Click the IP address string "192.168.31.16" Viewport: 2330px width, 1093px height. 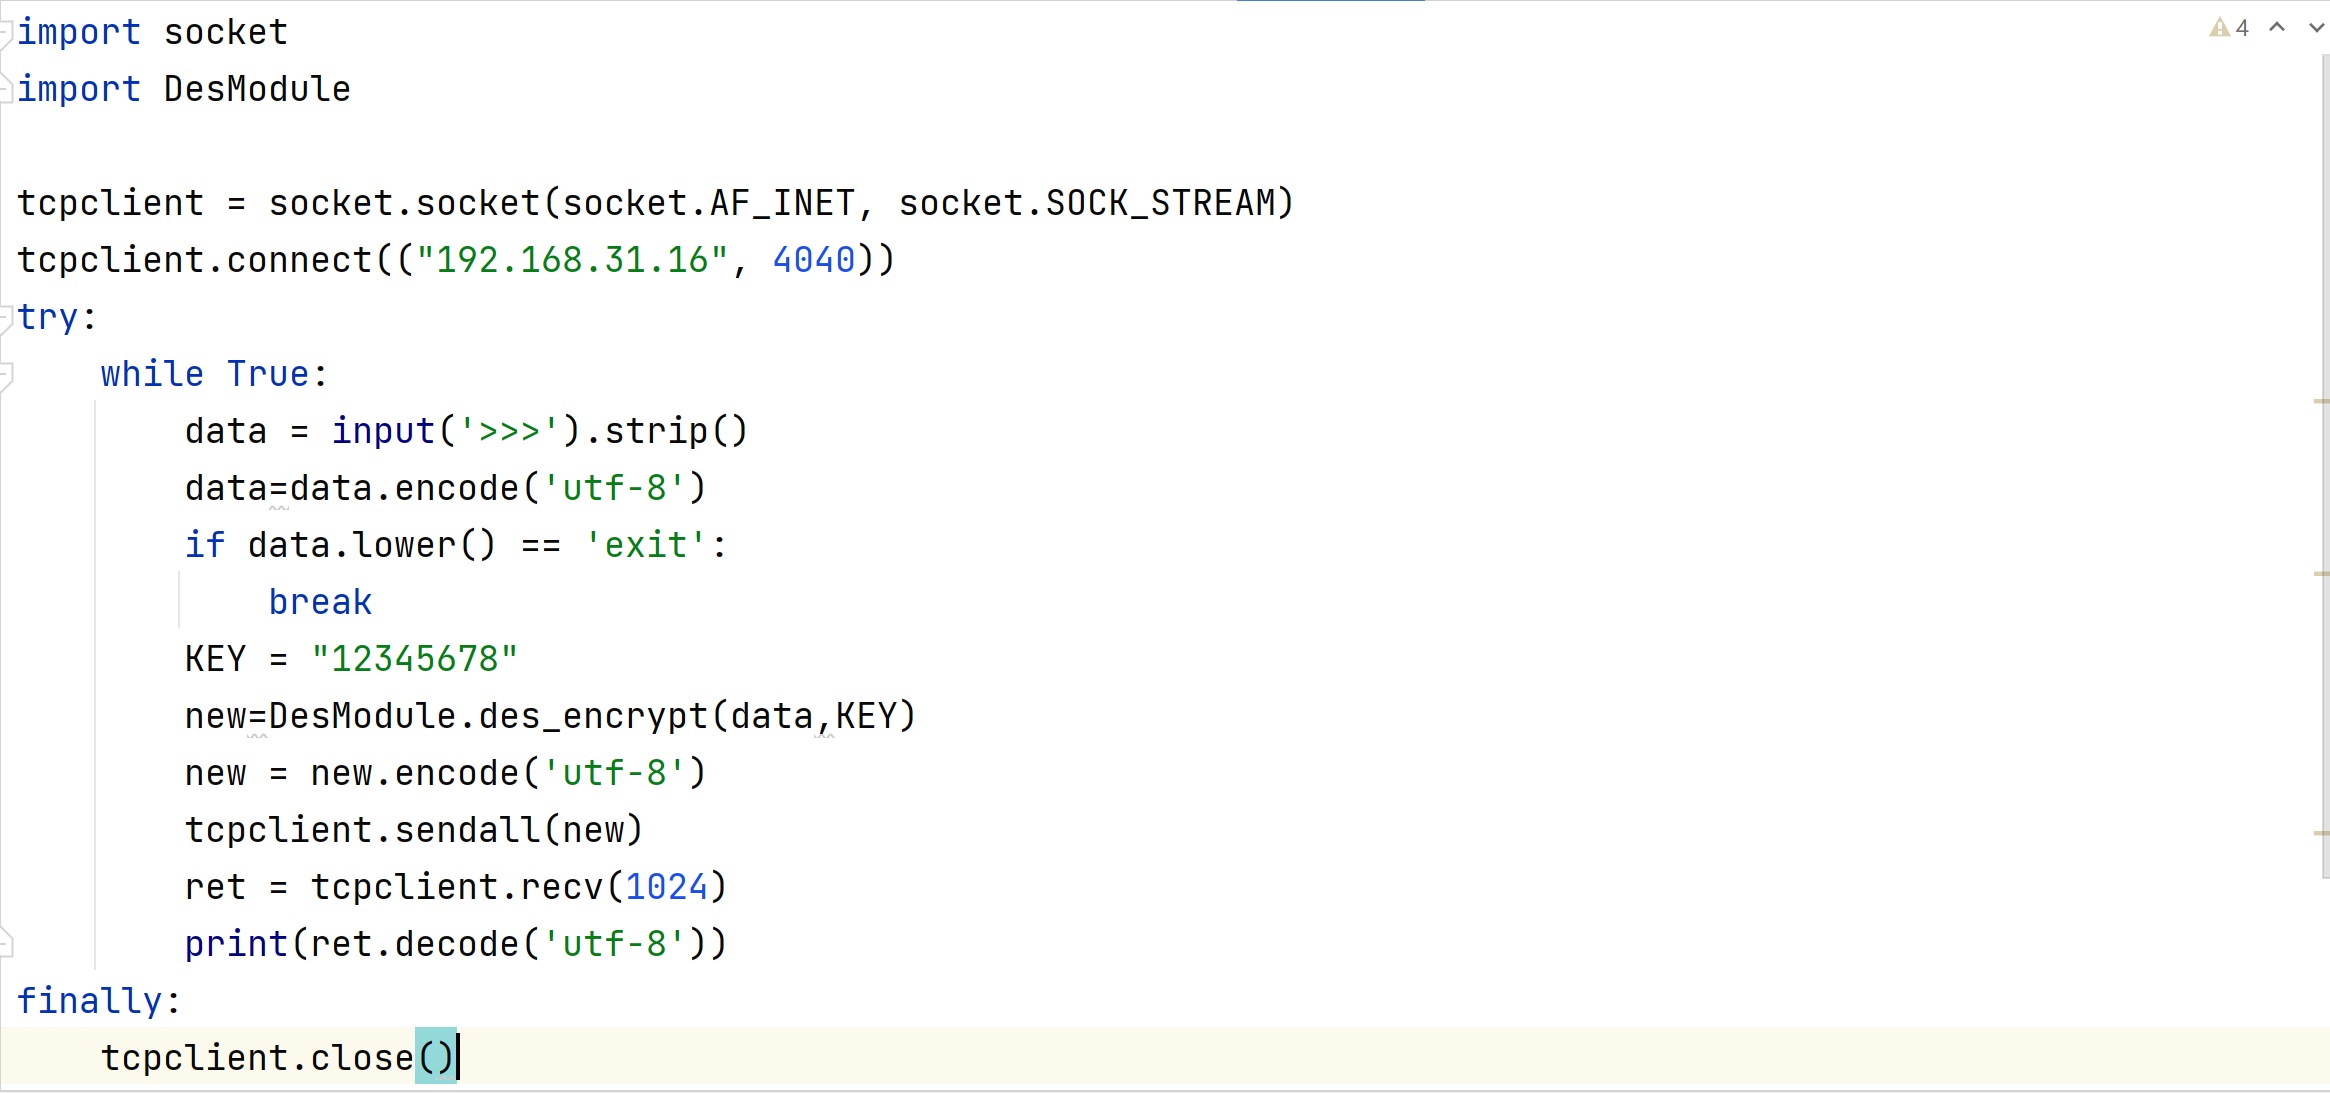tap(572, 260)
